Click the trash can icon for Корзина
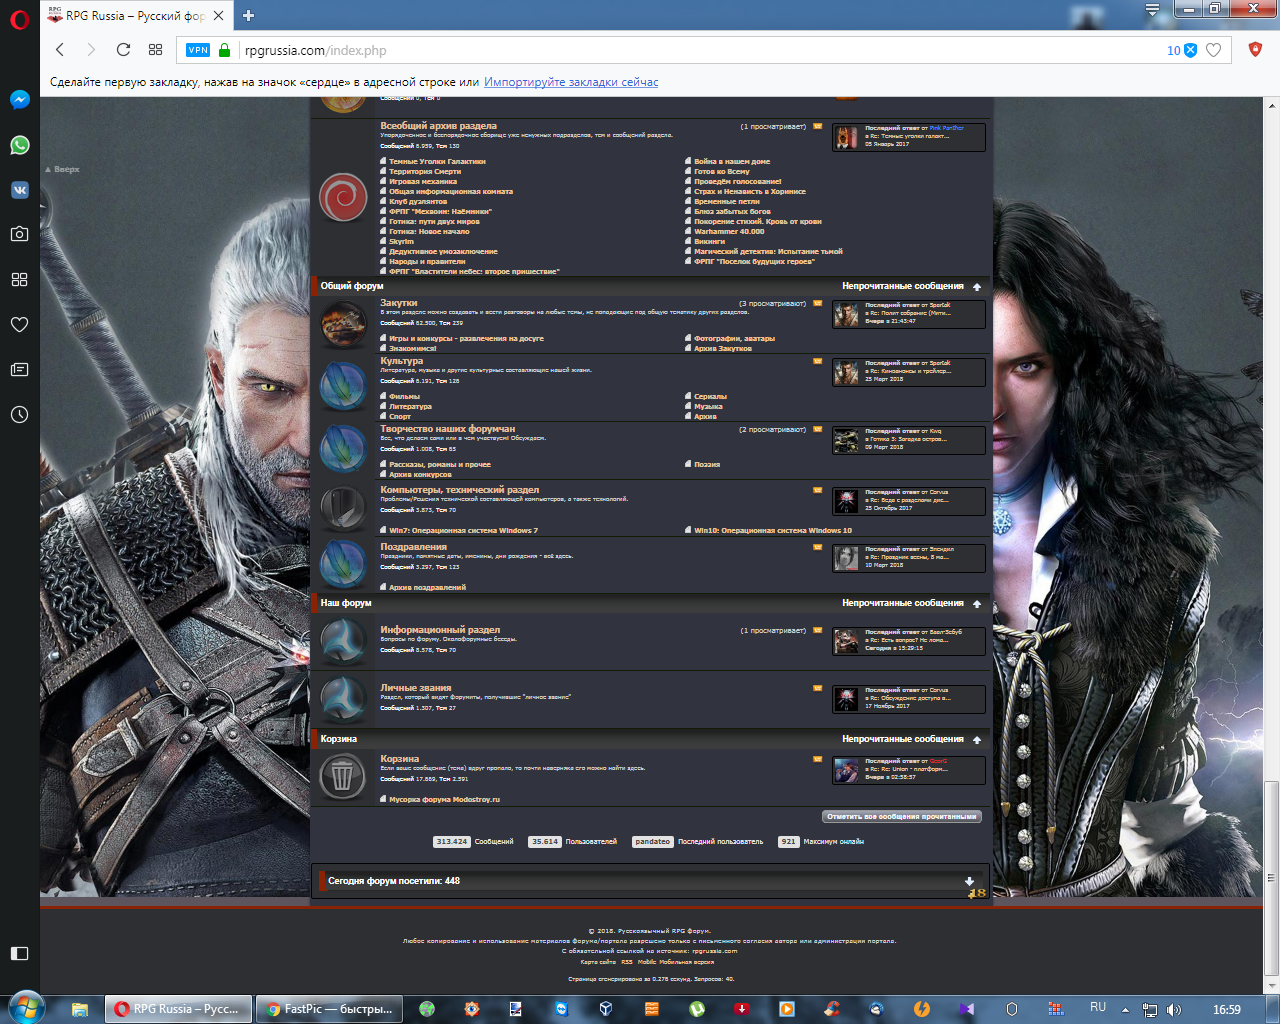This screenshot has height=1024, width=1280. [343, 775]
